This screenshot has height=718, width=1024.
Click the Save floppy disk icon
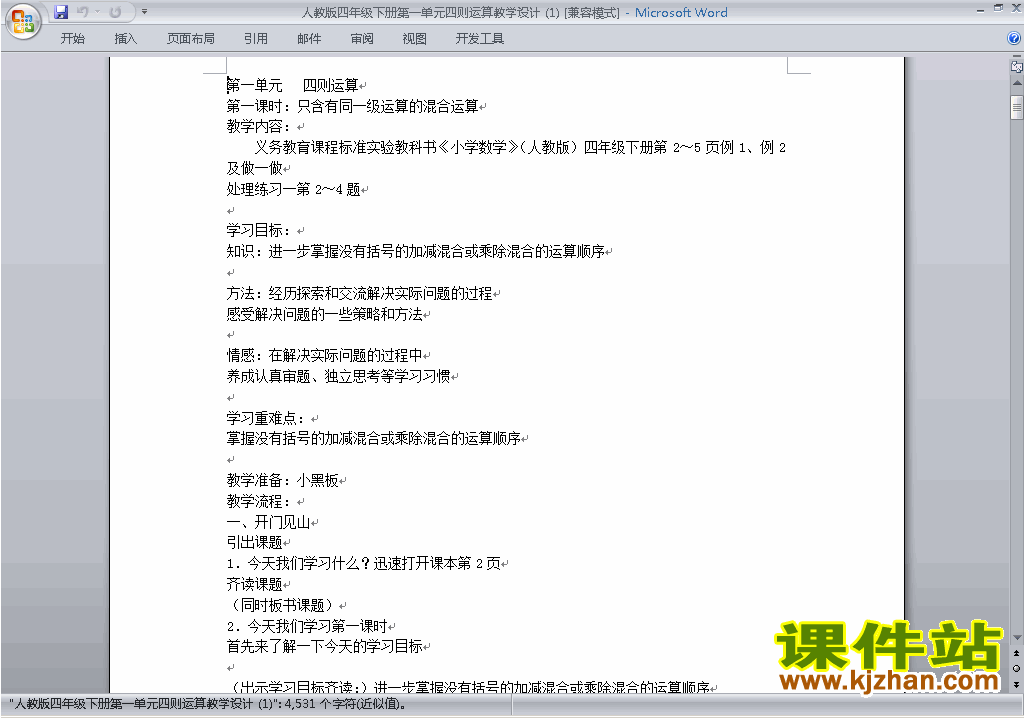[x=61, y=12]
